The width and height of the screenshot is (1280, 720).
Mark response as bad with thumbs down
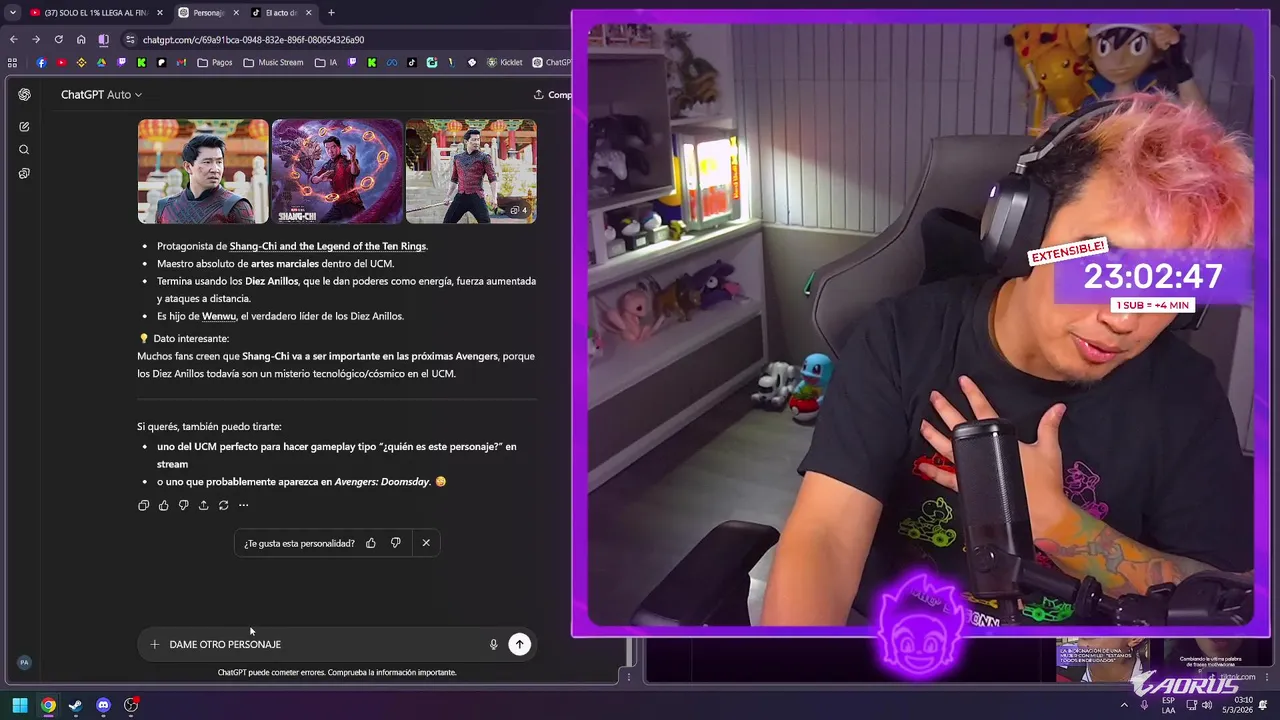[x=184, y=505]
